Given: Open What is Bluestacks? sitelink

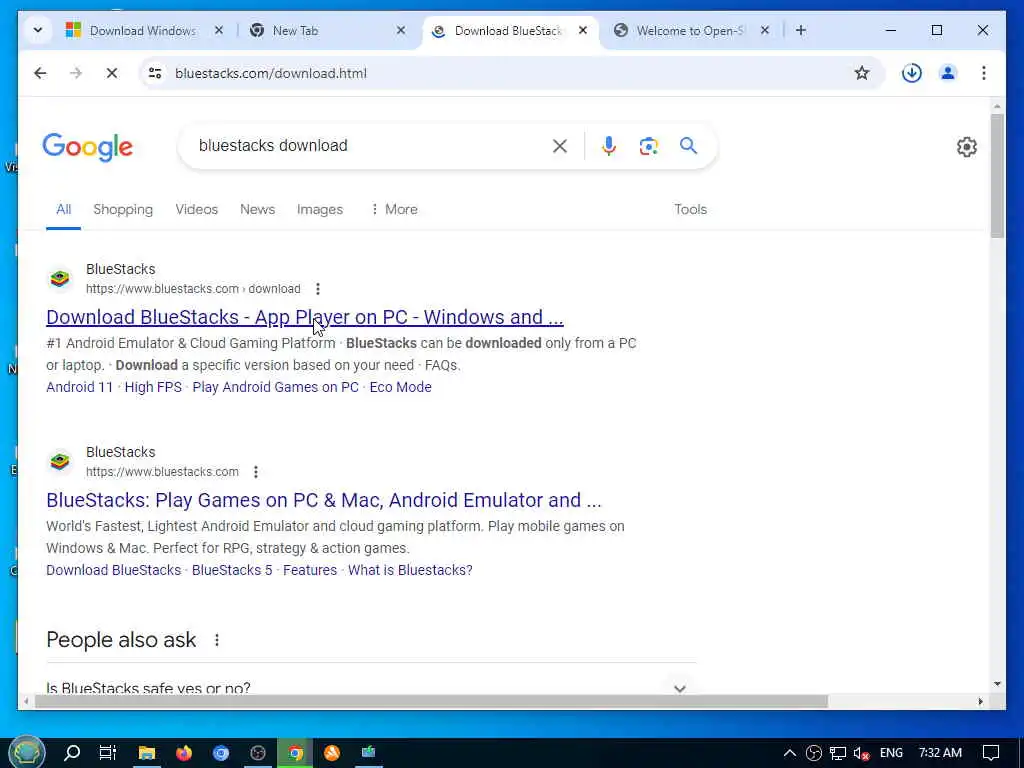Looking at the screenshot, I should click(410, 570).
